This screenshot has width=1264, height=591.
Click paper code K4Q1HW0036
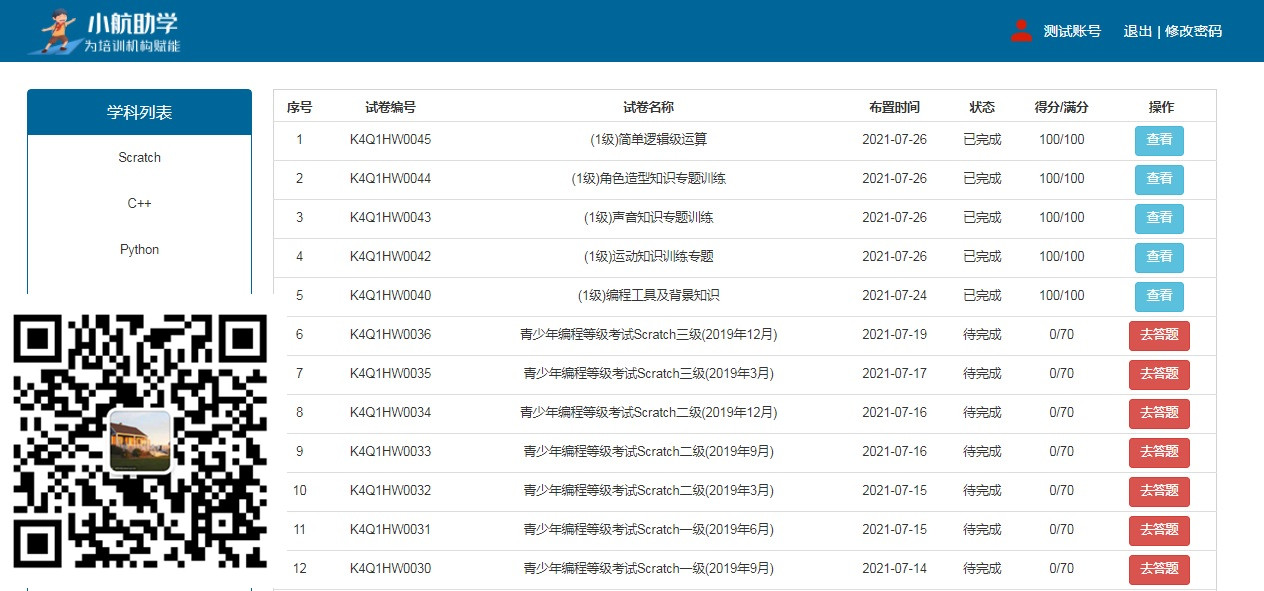click(x=390, y=335)
